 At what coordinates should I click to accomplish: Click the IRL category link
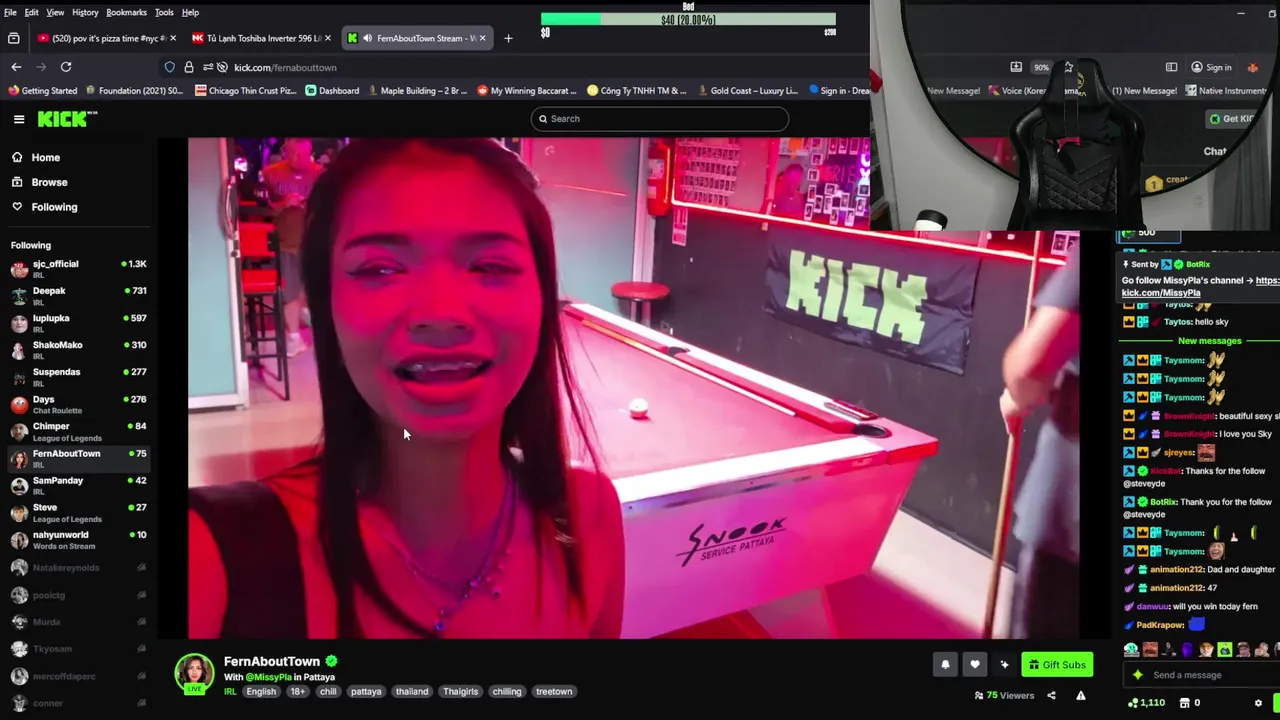pos(230,692)
